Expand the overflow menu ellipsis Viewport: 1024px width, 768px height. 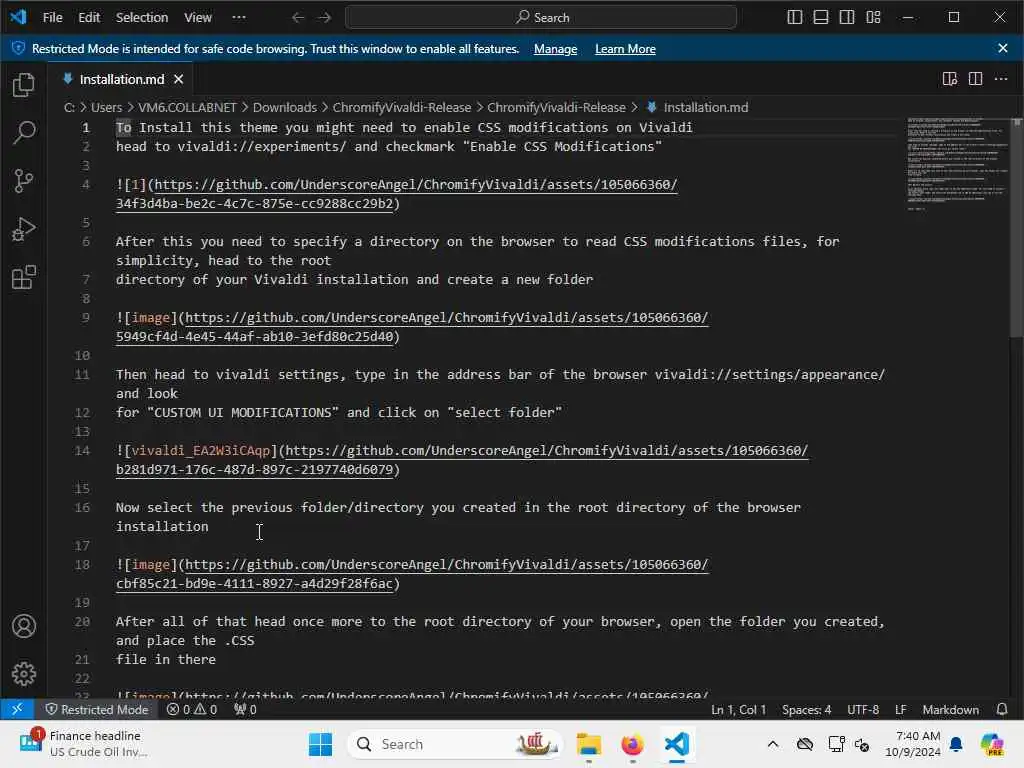pyautogui.click(x=239, y=18)
